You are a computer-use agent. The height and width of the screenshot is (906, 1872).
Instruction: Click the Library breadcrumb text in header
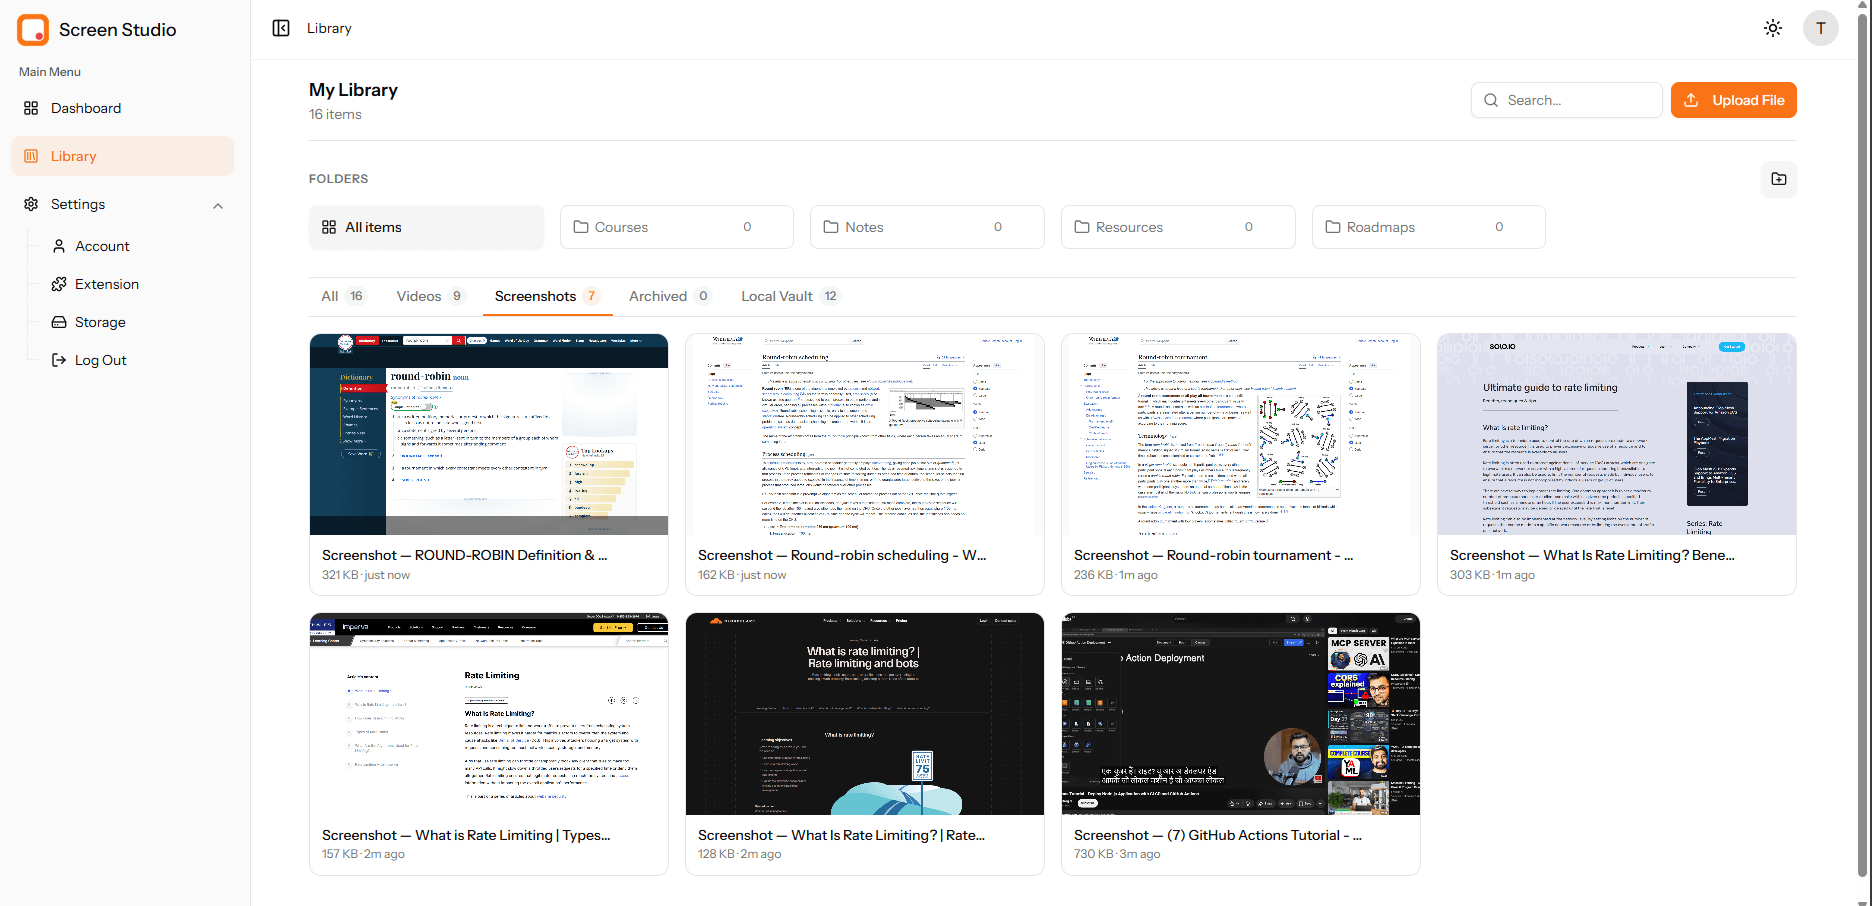pyautogui.click(x=329, y=28)
